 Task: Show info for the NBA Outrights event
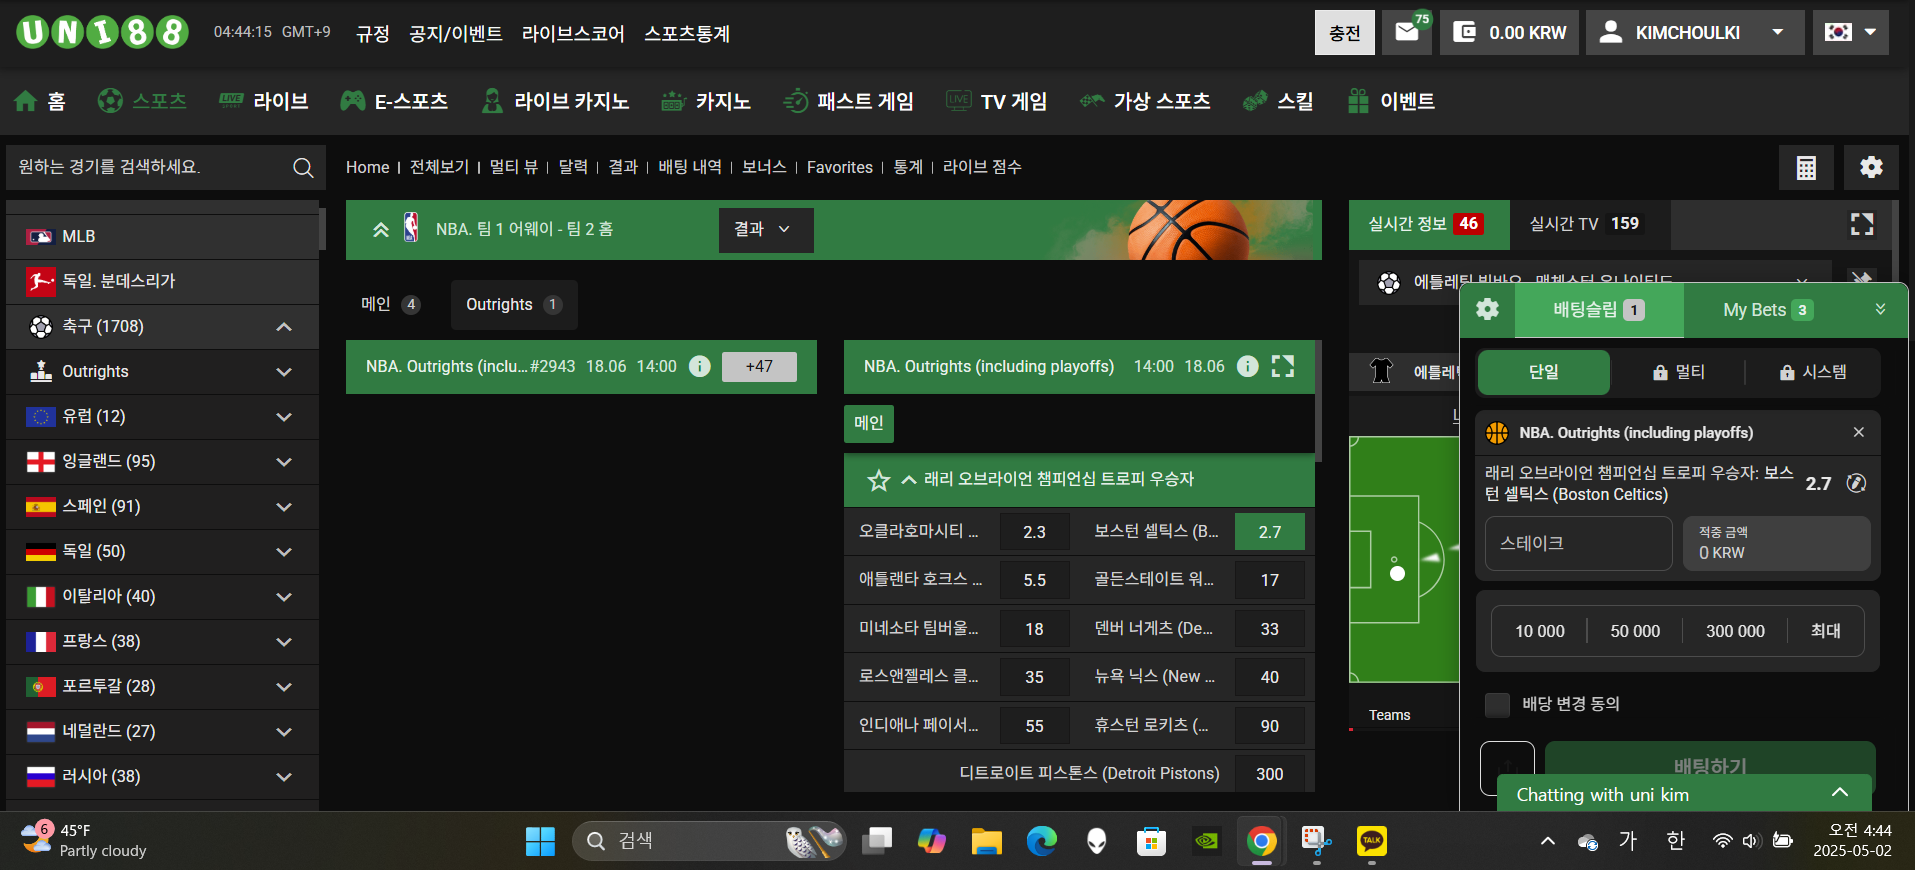pos(1248,366)
